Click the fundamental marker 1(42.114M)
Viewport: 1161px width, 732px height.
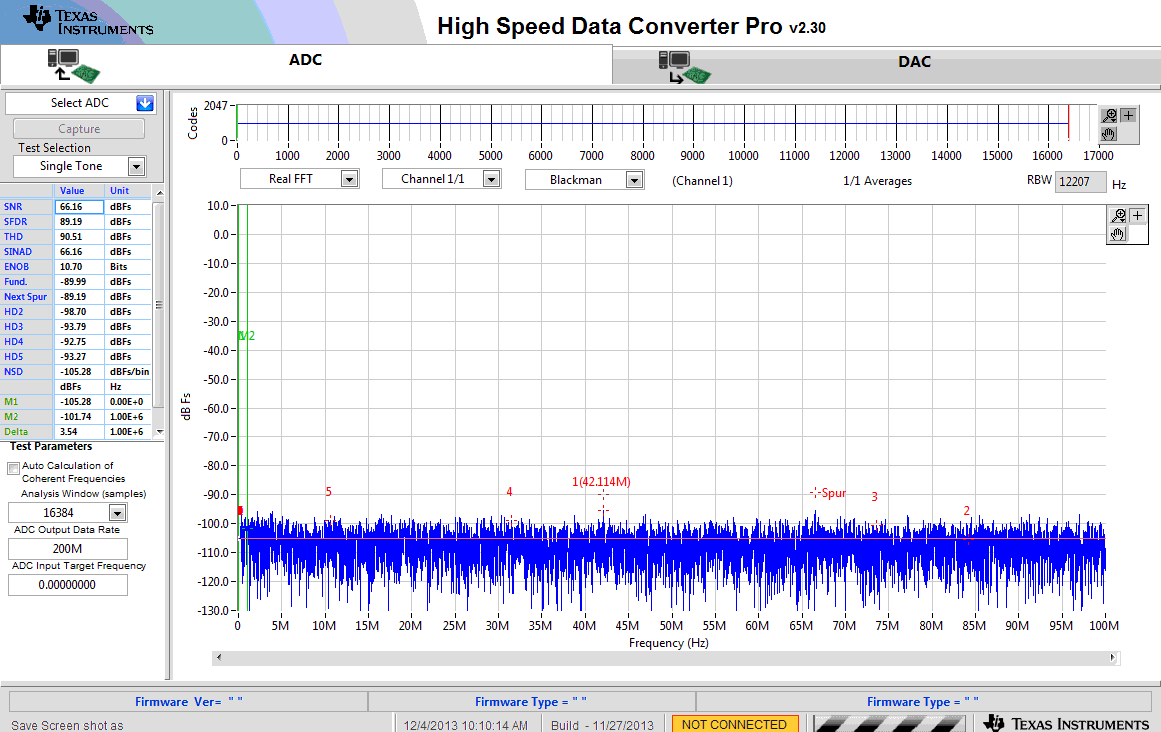click(x=601, y=482)
